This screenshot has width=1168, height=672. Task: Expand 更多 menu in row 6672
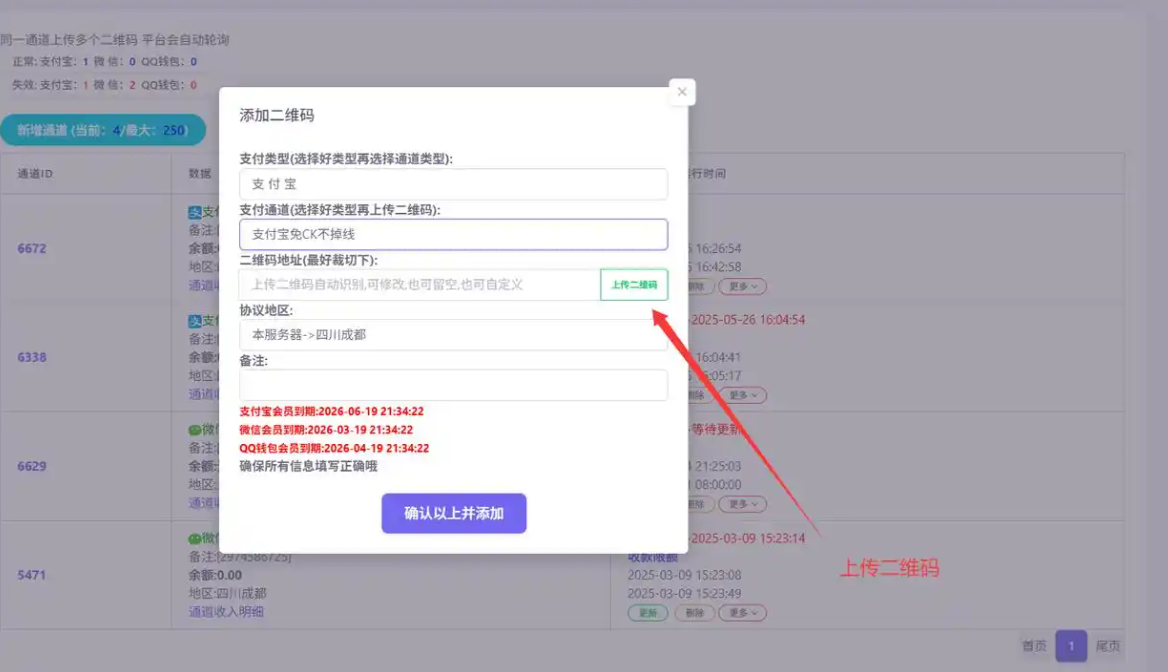[742, 286]
